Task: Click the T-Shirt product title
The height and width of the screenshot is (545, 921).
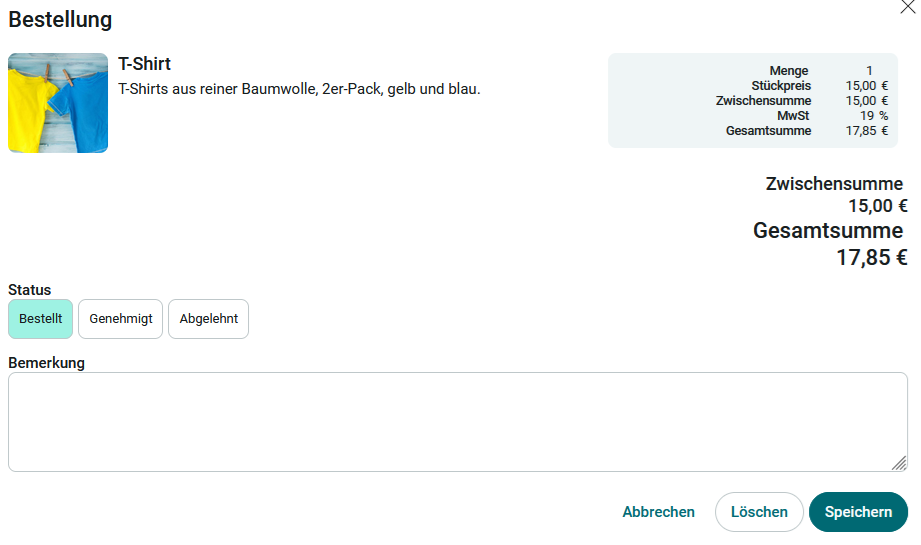Action: tap(144, 63)
